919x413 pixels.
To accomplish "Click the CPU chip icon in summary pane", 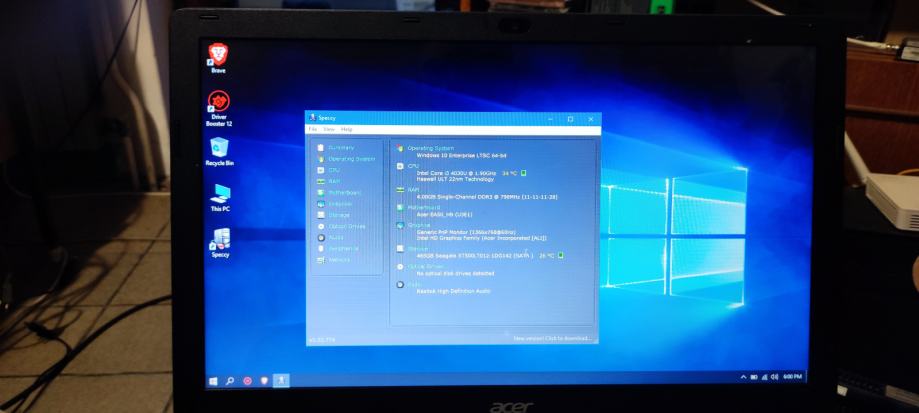I will pyautogui.click(x=400, y=166).
